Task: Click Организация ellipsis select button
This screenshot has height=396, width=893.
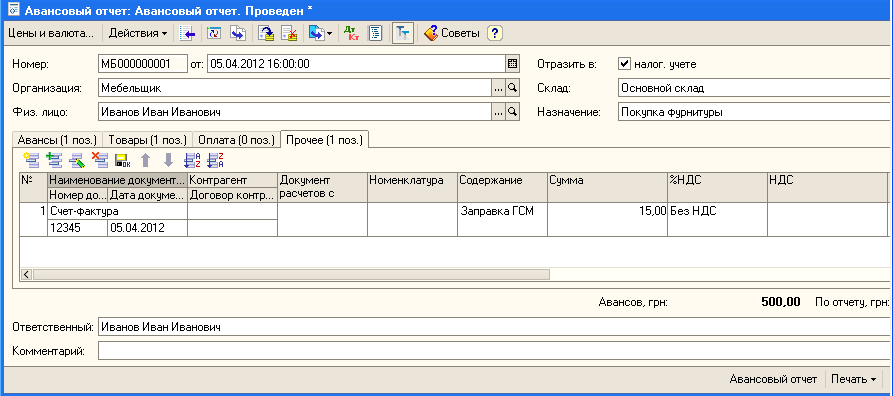Action: [x=498, y=88]
